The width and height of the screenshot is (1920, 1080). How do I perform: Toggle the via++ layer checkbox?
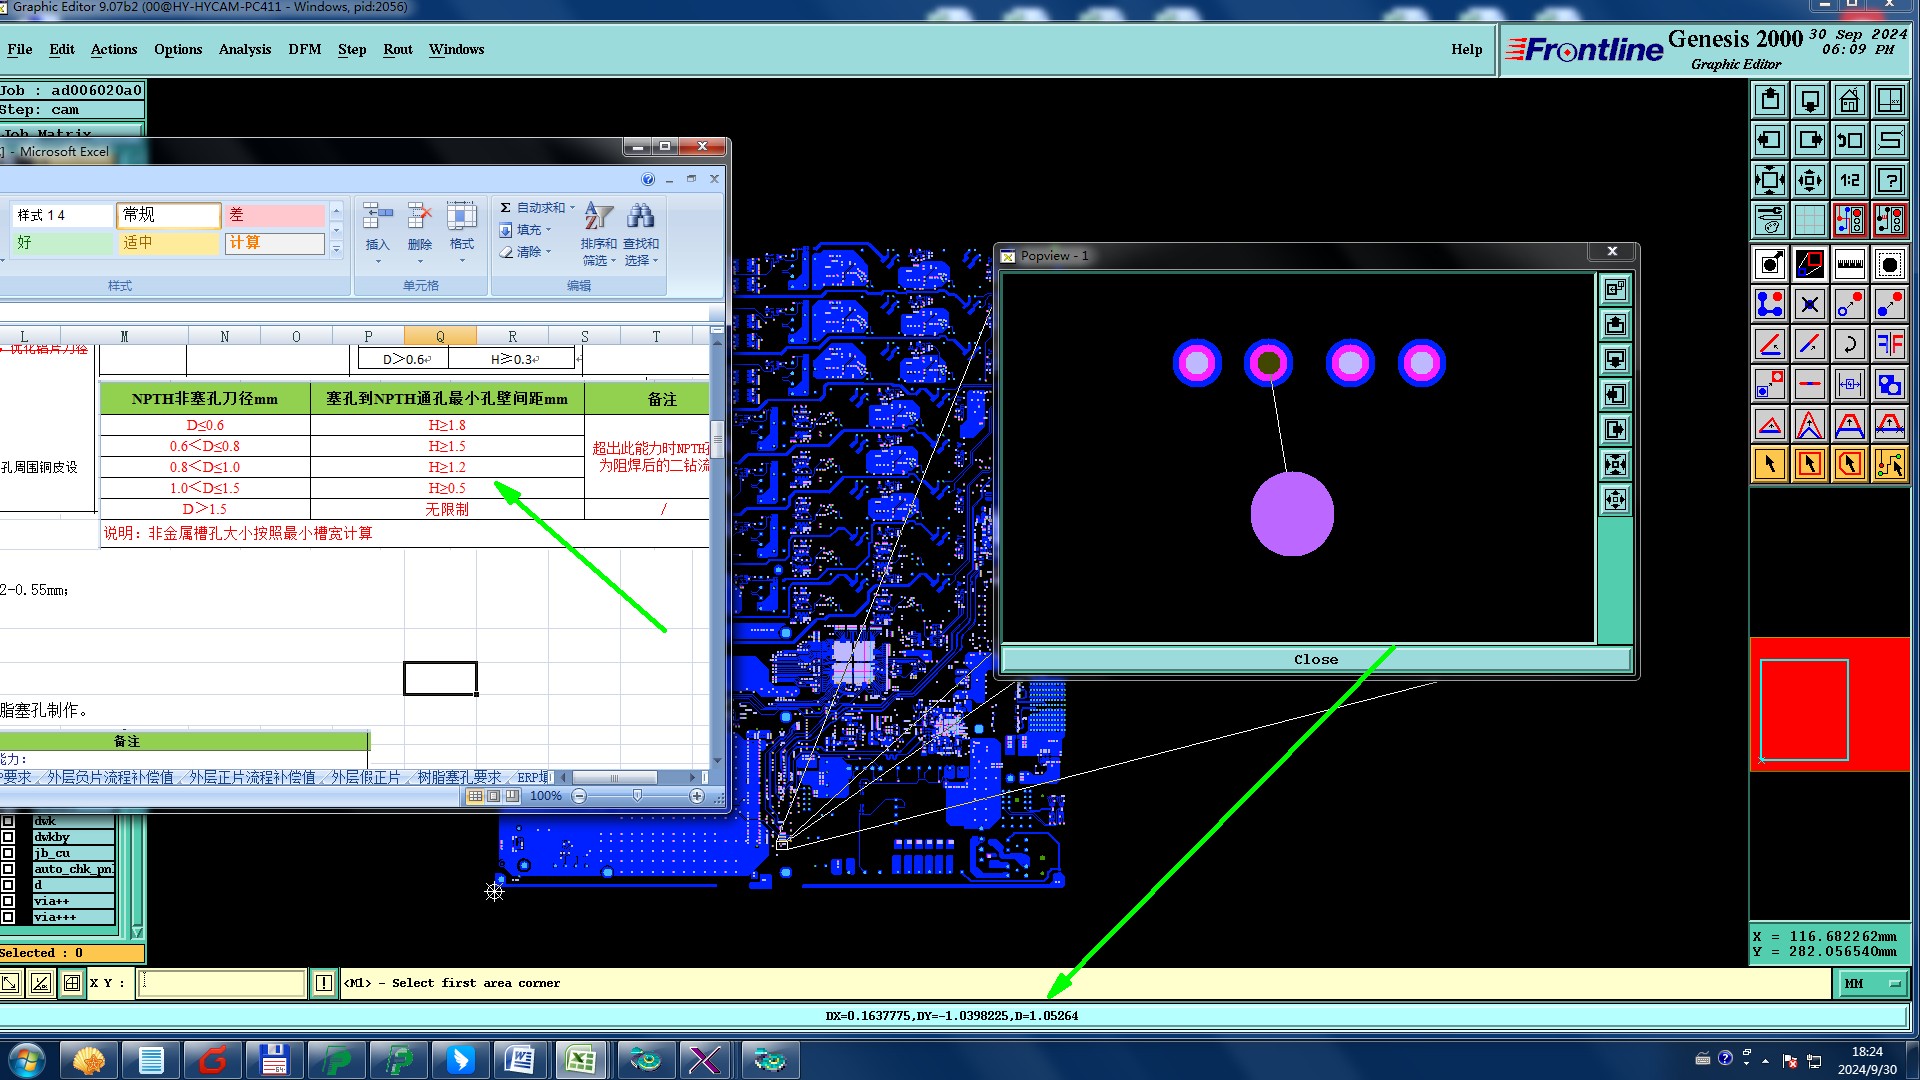(x=8, y=901)
